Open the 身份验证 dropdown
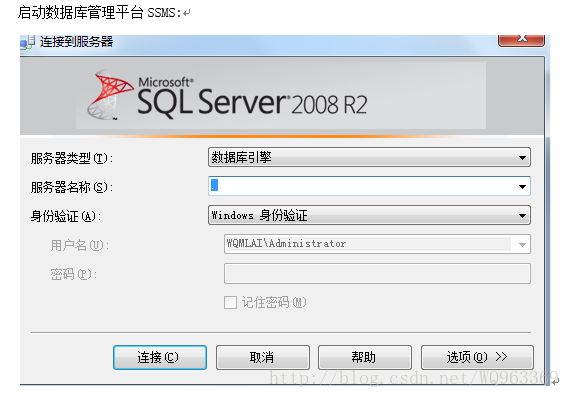The height and width of the screenshot is (398, 570). click(369, 215)
